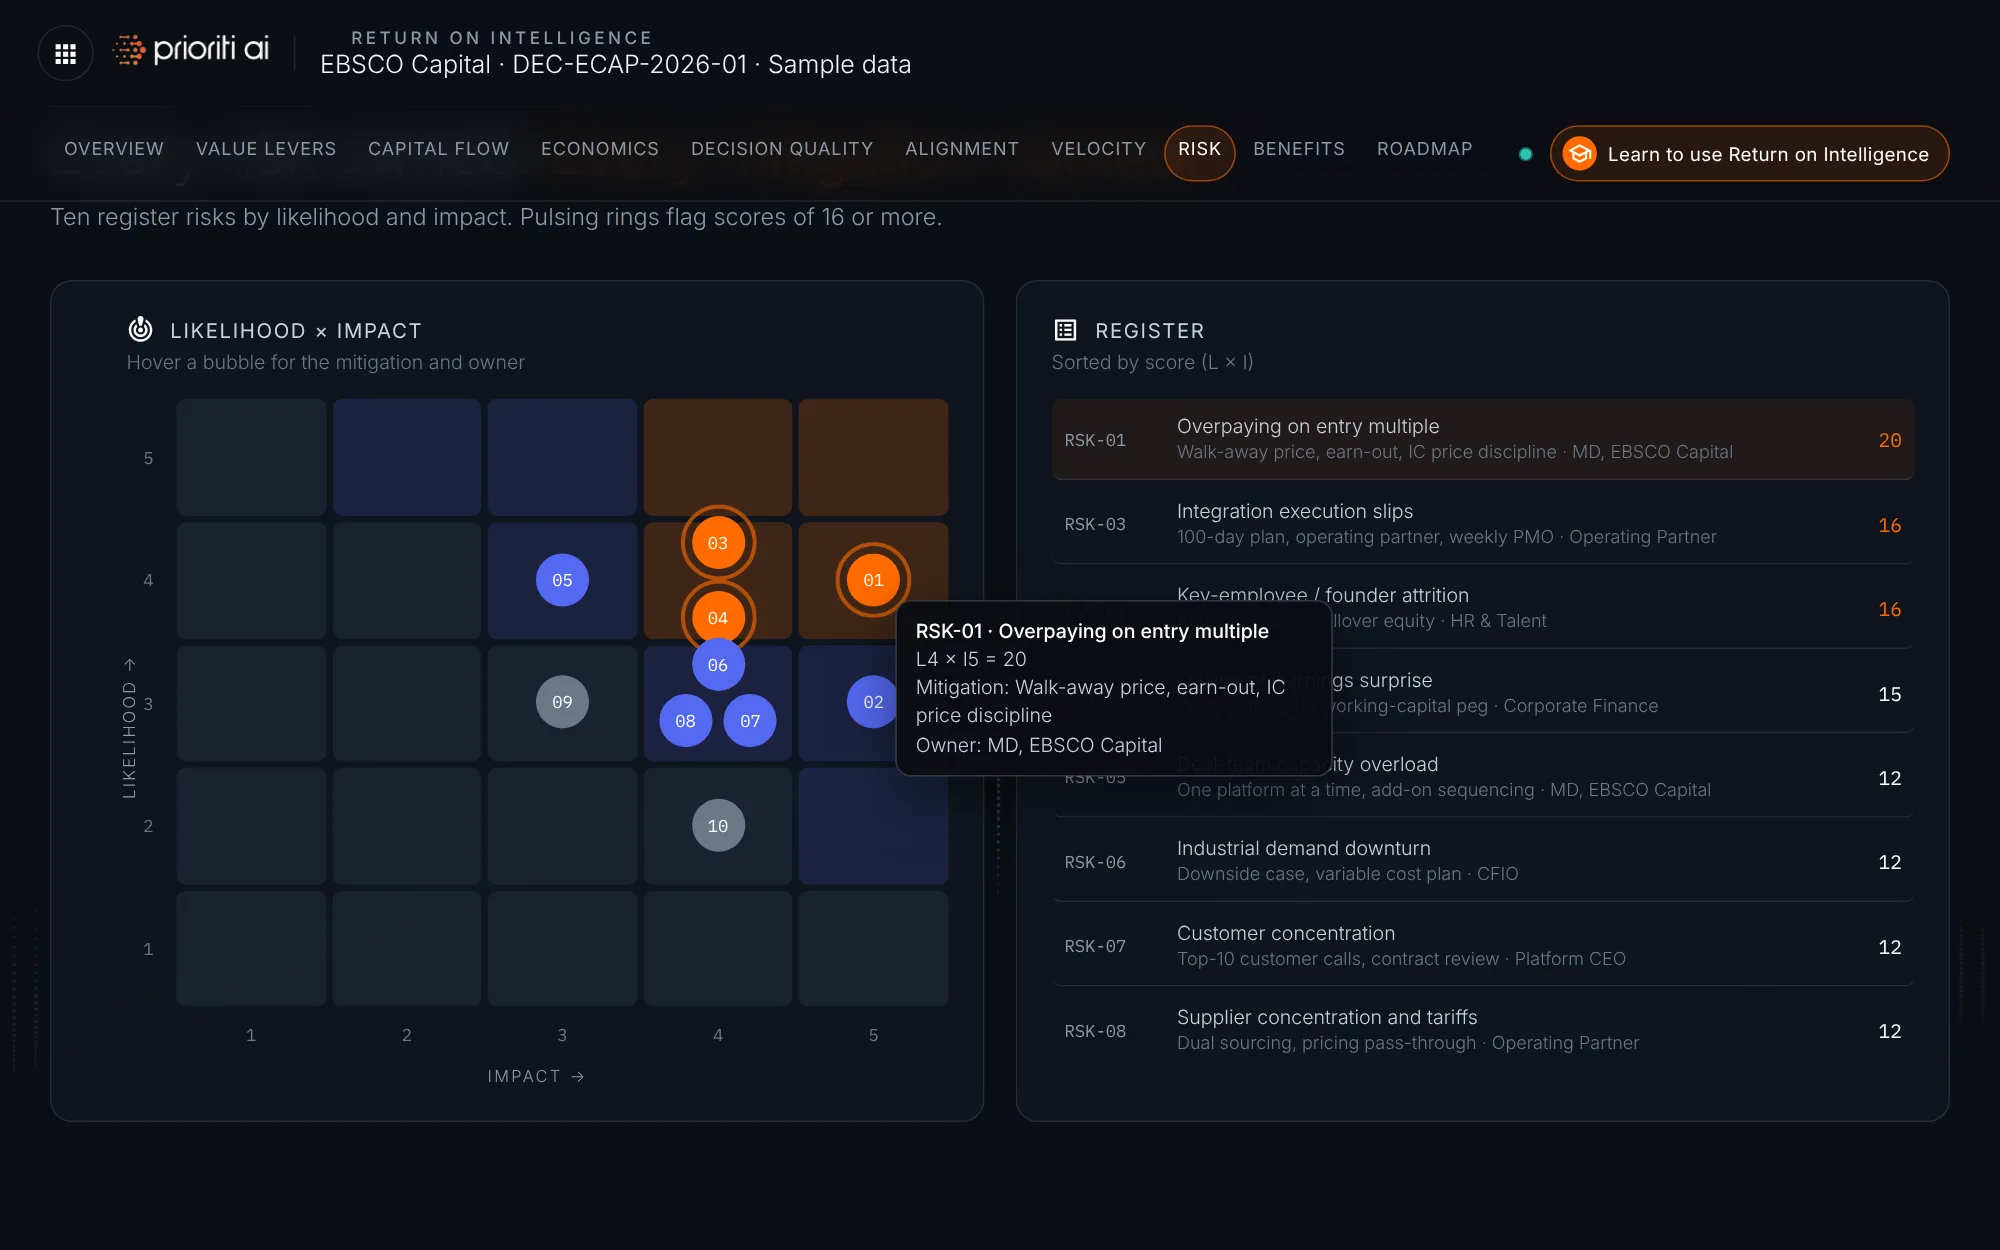Select risk bubble 03 on the matrix
The image size is (2000, 1250).
[x=718, y=543]
